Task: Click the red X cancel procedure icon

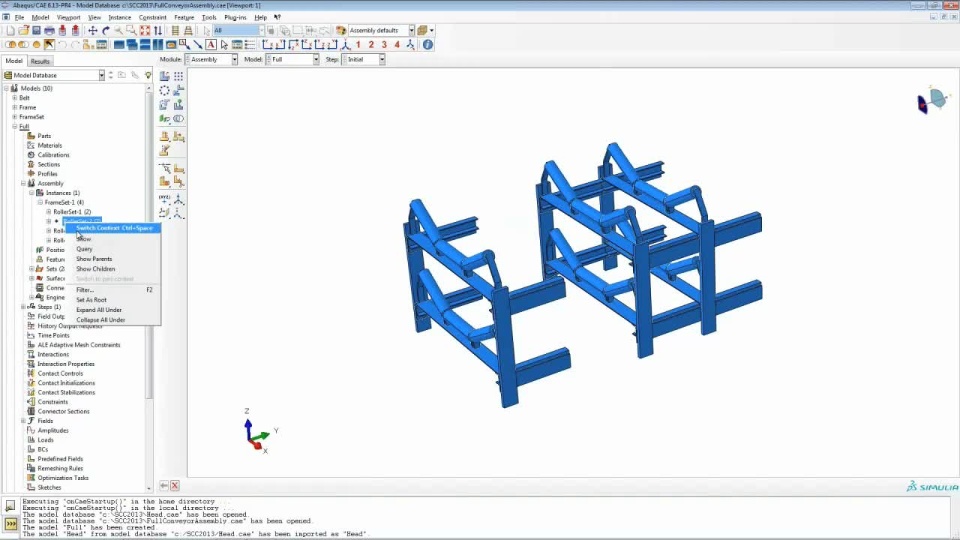Action: click(174, 486)
